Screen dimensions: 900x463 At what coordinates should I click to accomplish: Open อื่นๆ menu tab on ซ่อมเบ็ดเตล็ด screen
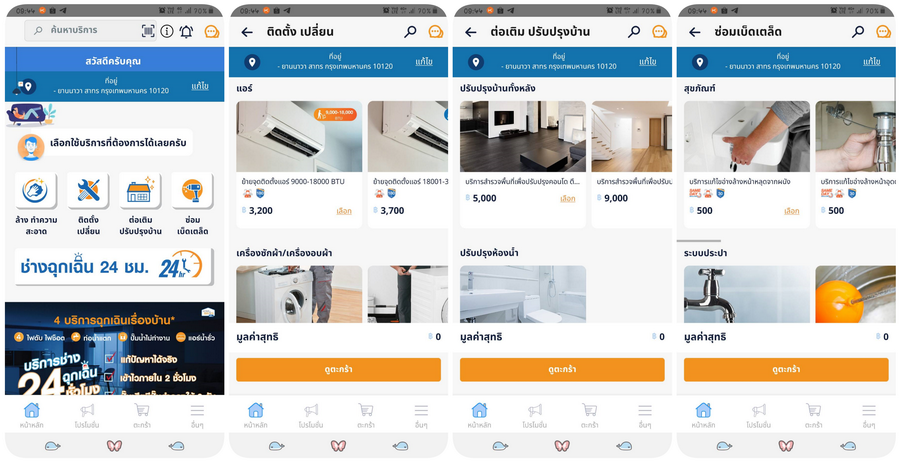(x=868, y=417)
